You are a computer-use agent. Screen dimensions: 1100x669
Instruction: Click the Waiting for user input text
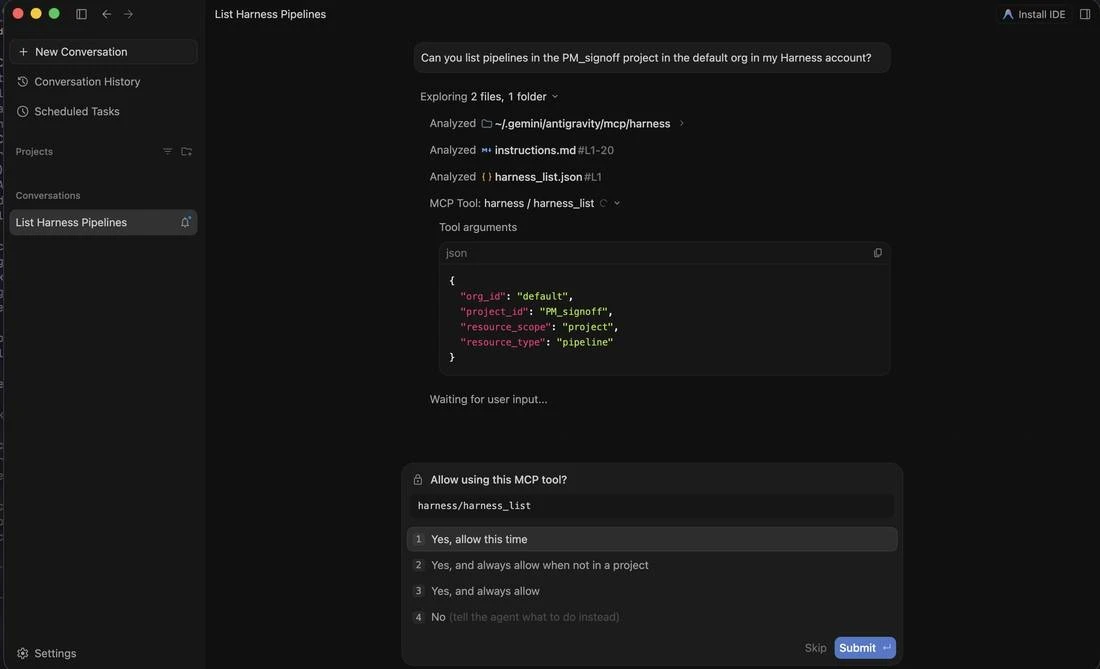click(488, 399)
